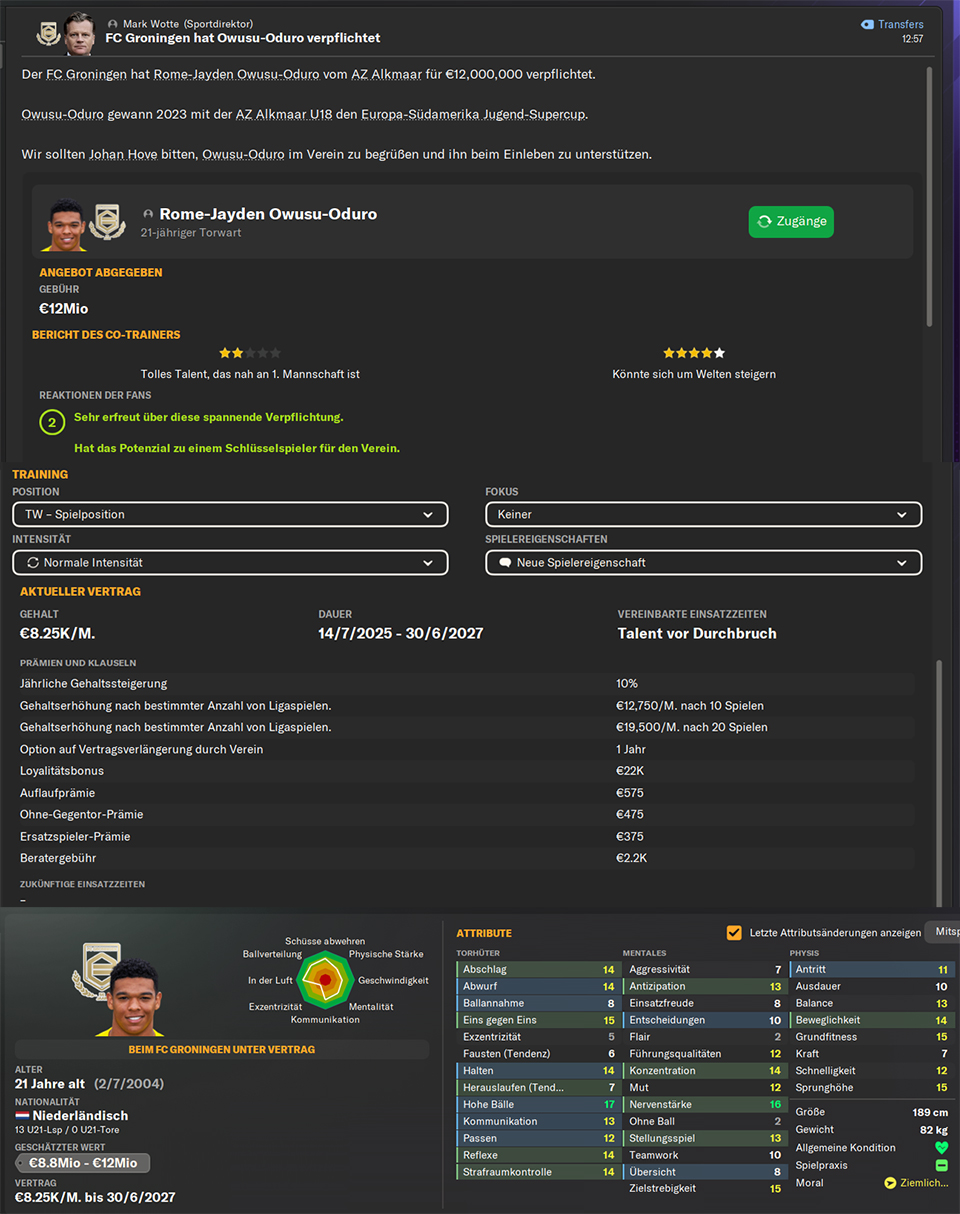Click the Transfers tag icon
The image size is (960, 1214).
click(x=867, y=24)
